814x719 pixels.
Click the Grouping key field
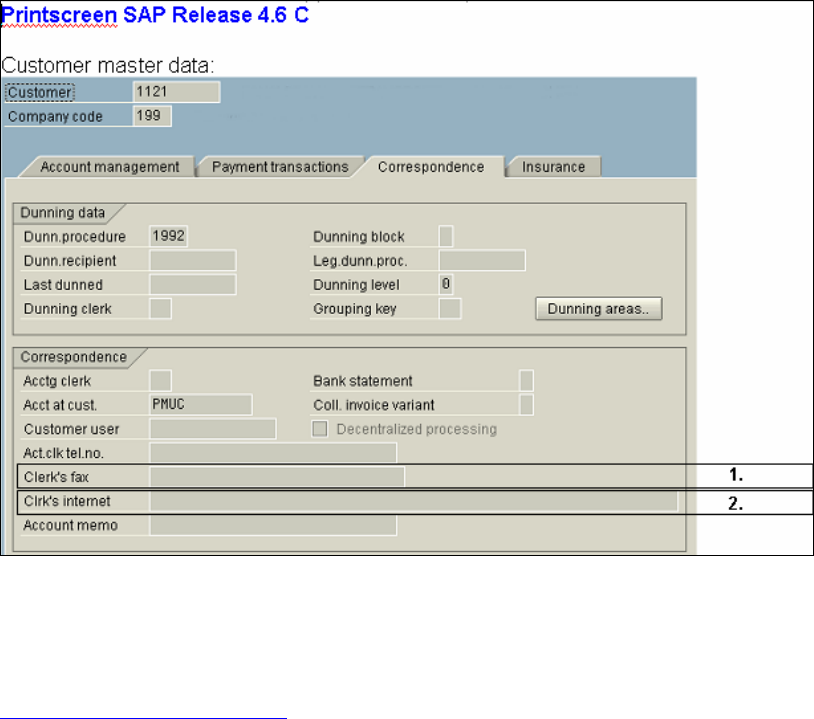(450, 308)
